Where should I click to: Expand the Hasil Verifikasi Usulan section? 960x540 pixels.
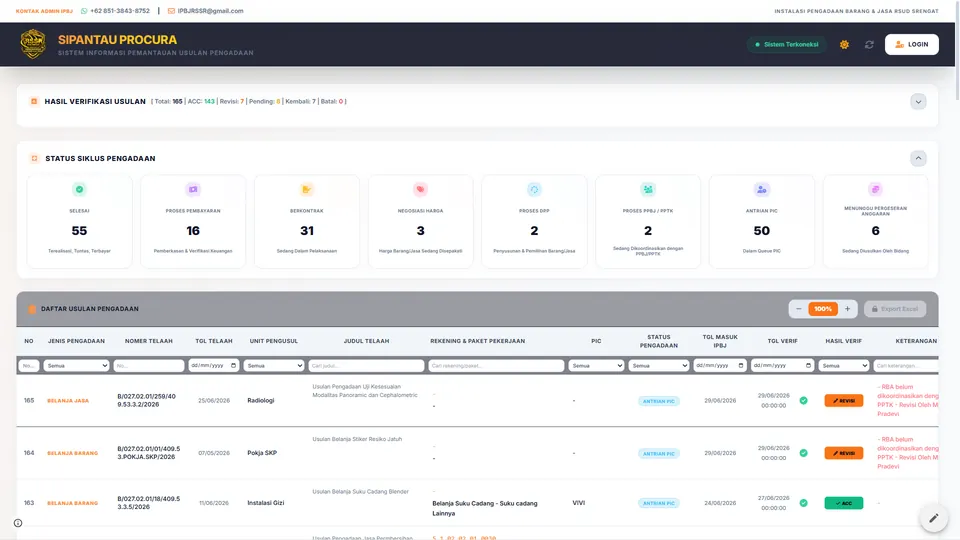(x=918, y=102)
